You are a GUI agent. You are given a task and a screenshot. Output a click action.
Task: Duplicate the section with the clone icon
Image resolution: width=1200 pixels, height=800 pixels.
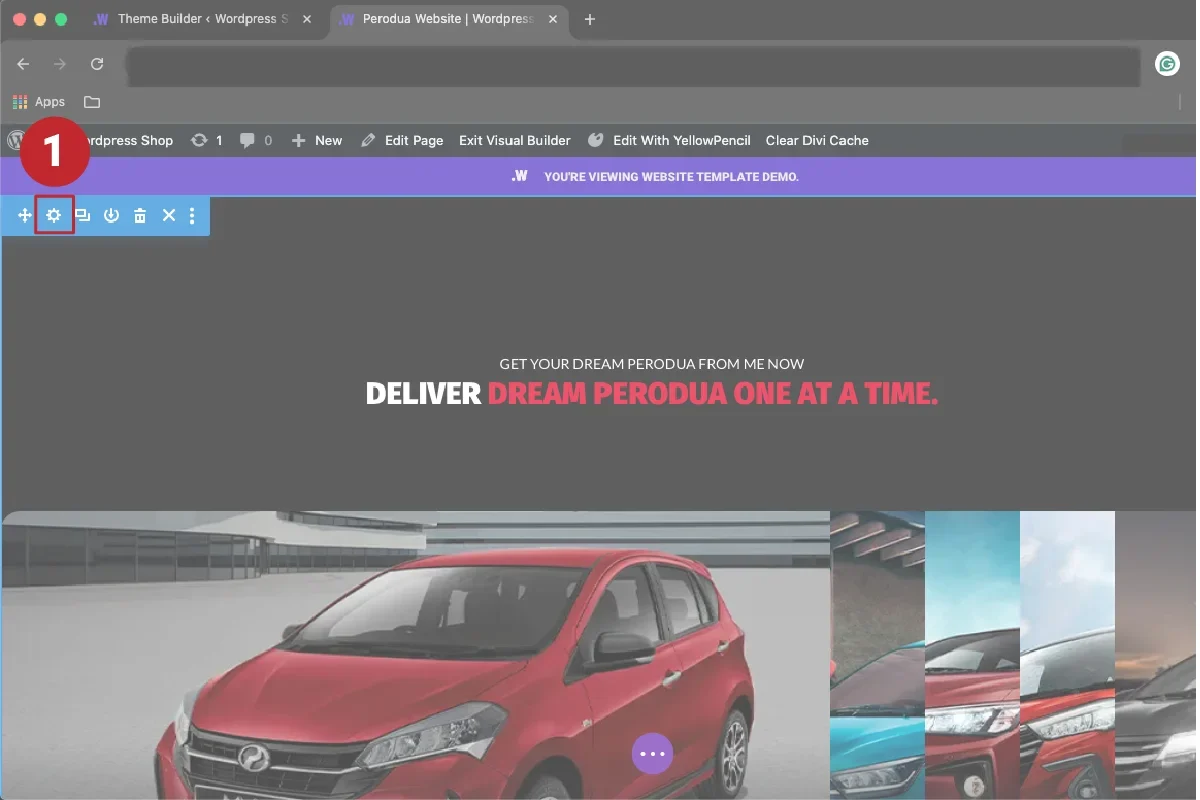click(83, 216)
